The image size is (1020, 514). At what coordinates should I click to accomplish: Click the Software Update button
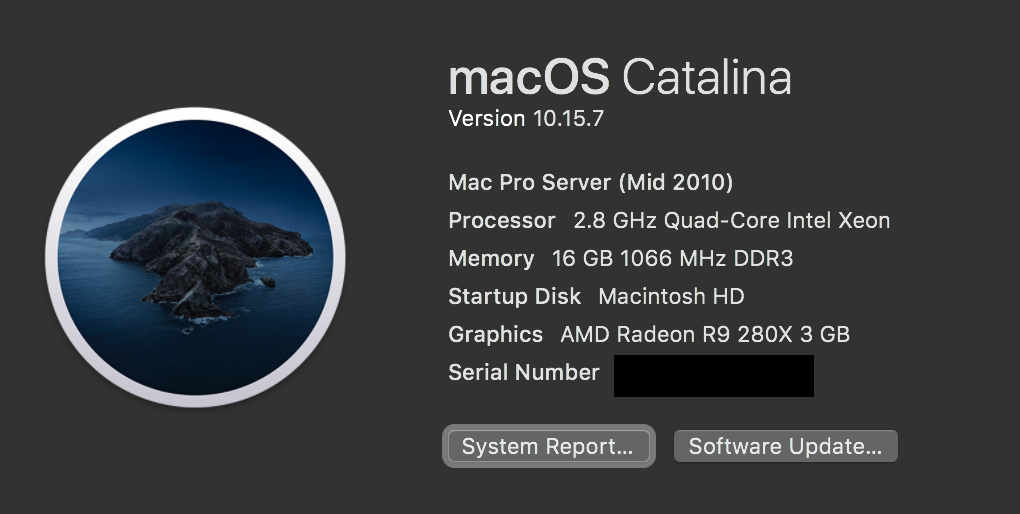pyautogui.click(x=785, y=446)
